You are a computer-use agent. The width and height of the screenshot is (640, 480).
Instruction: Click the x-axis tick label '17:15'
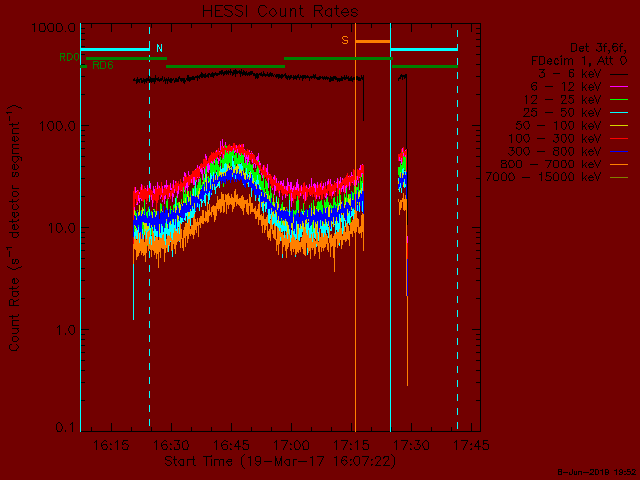[351, 445]
